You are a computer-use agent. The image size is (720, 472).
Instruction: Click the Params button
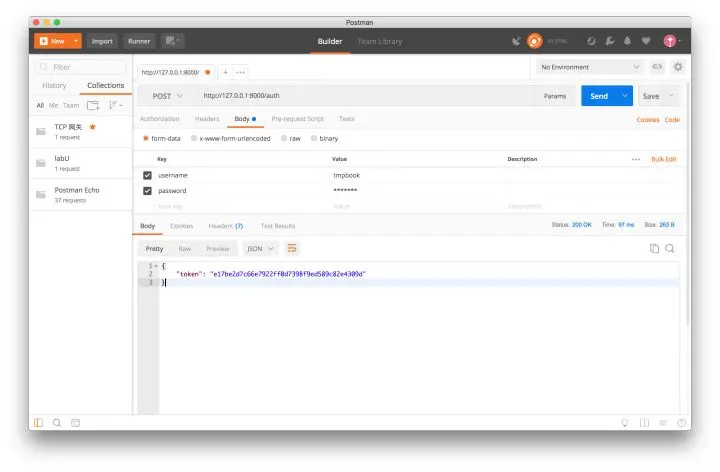click(x=555, y=96)
